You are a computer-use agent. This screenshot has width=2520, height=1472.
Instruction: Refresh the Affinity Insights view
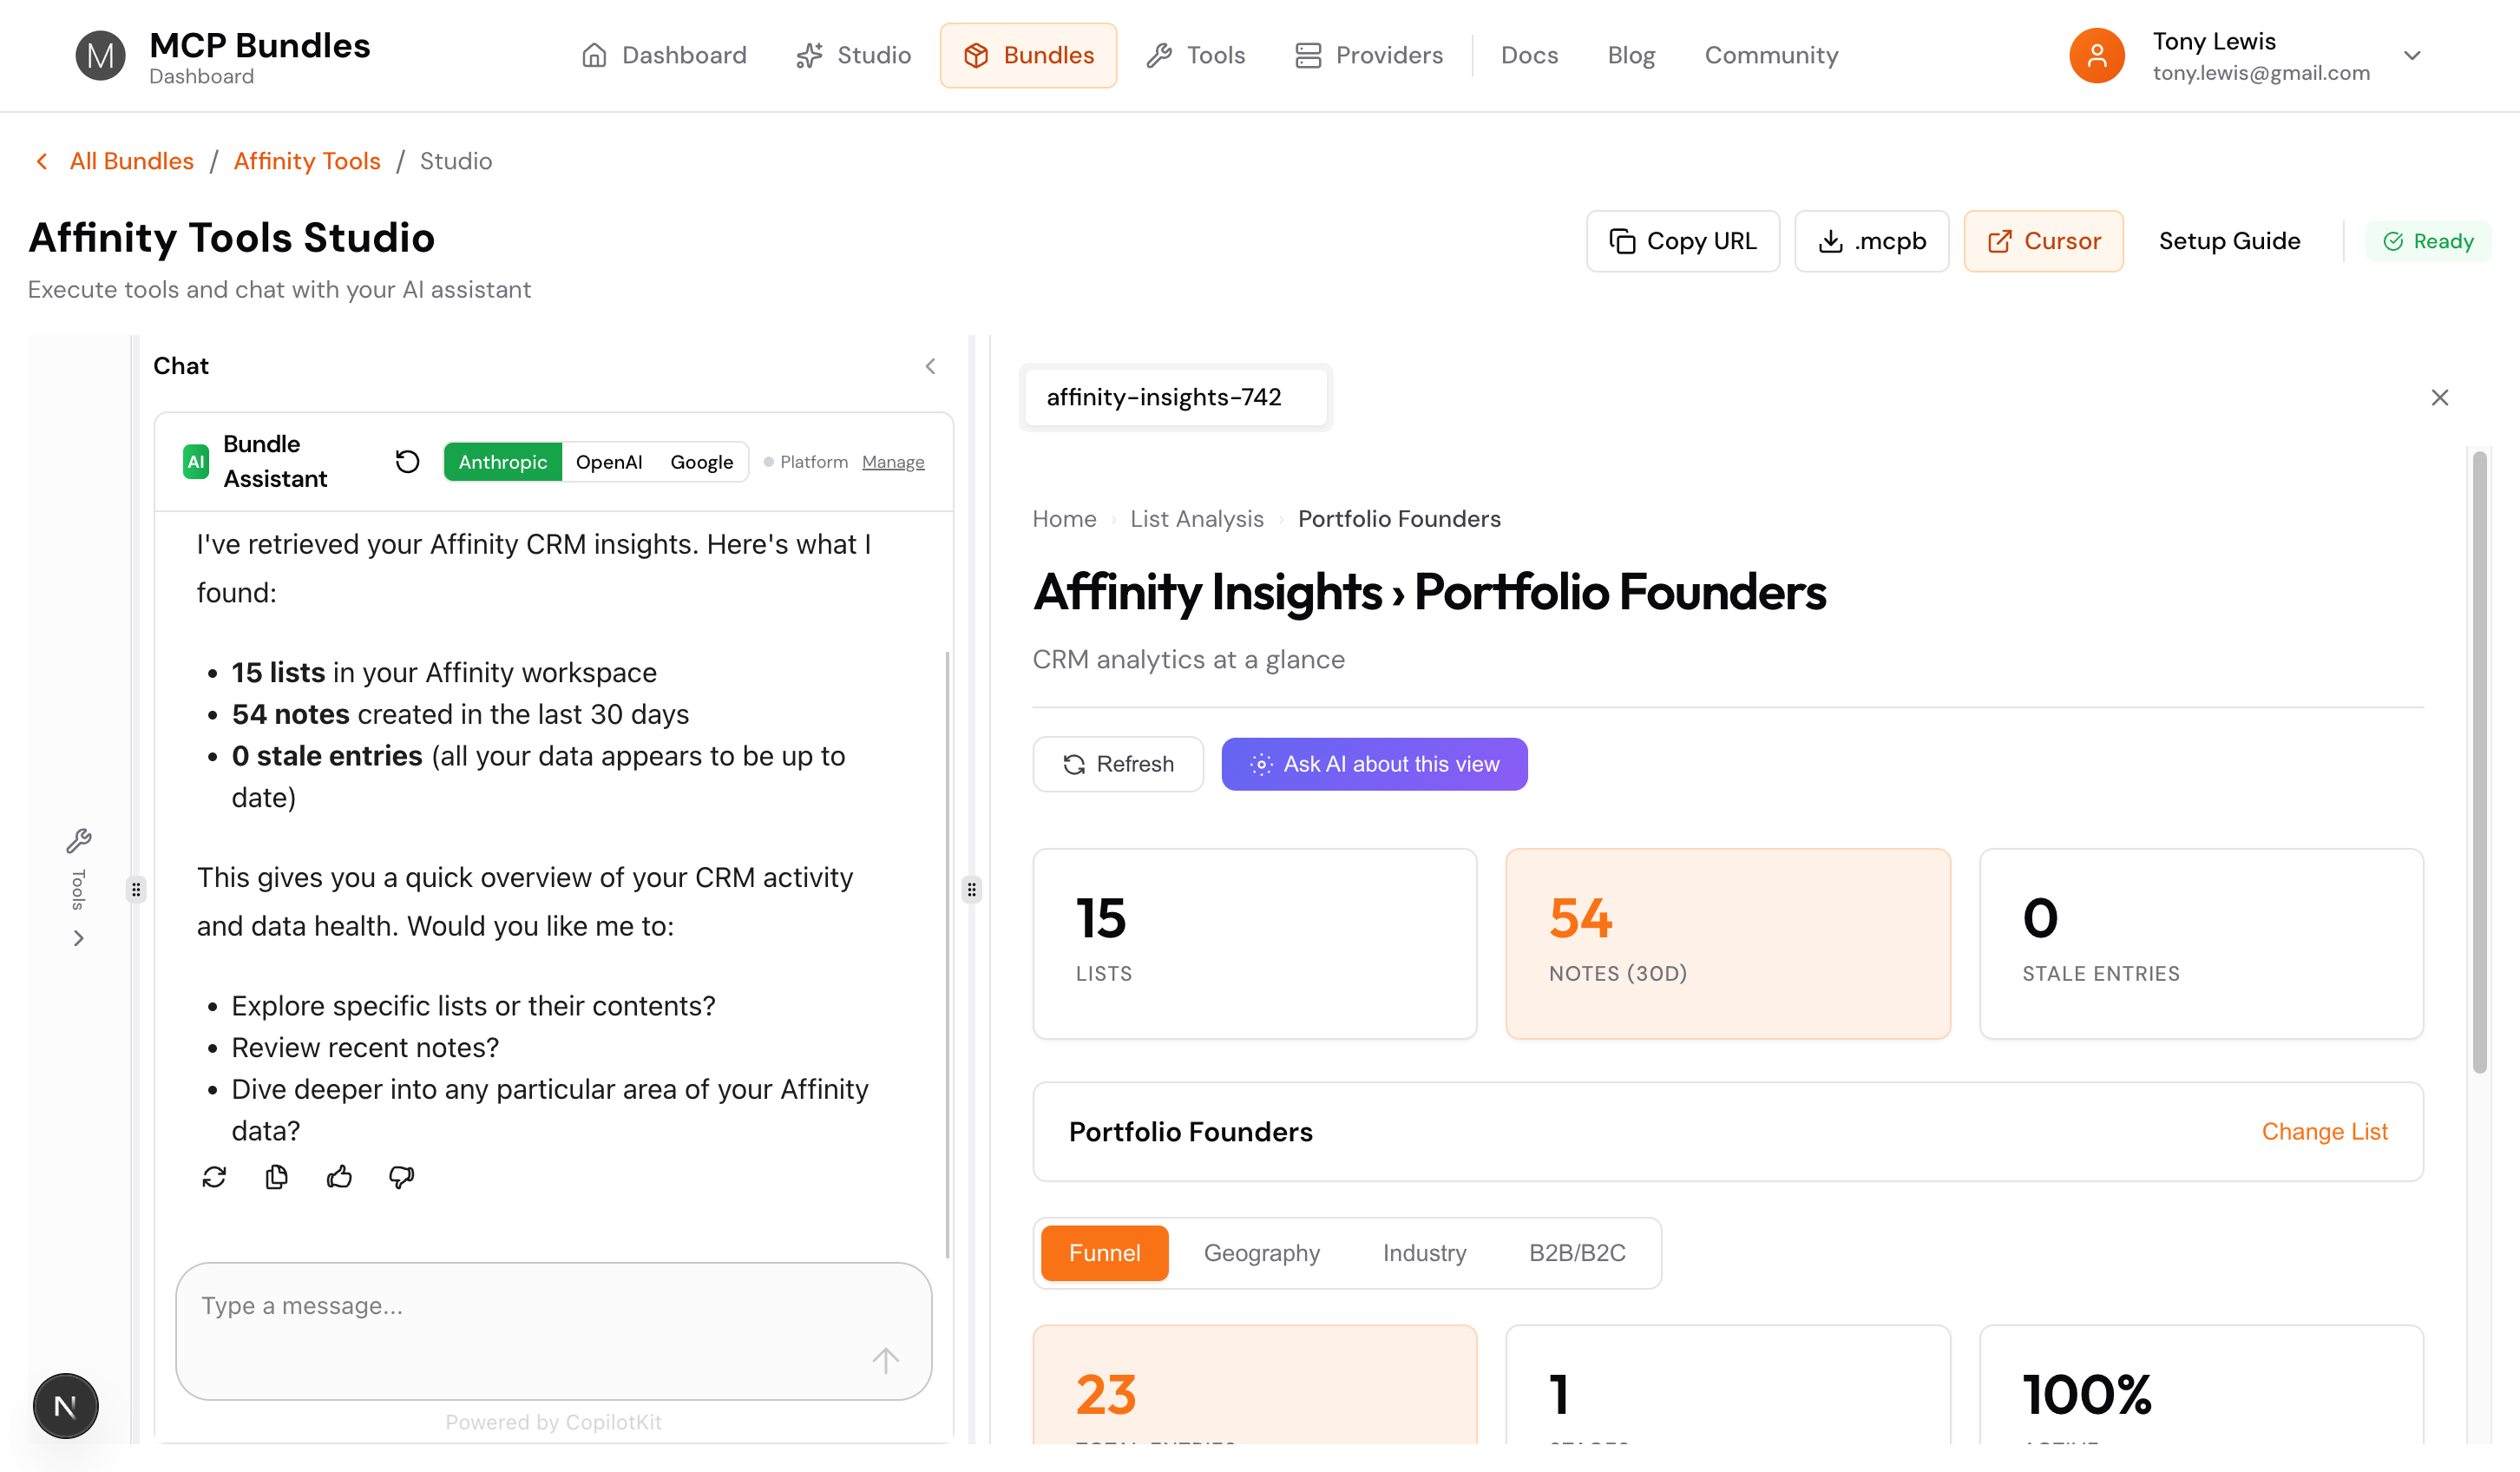tap(1118, 763)
